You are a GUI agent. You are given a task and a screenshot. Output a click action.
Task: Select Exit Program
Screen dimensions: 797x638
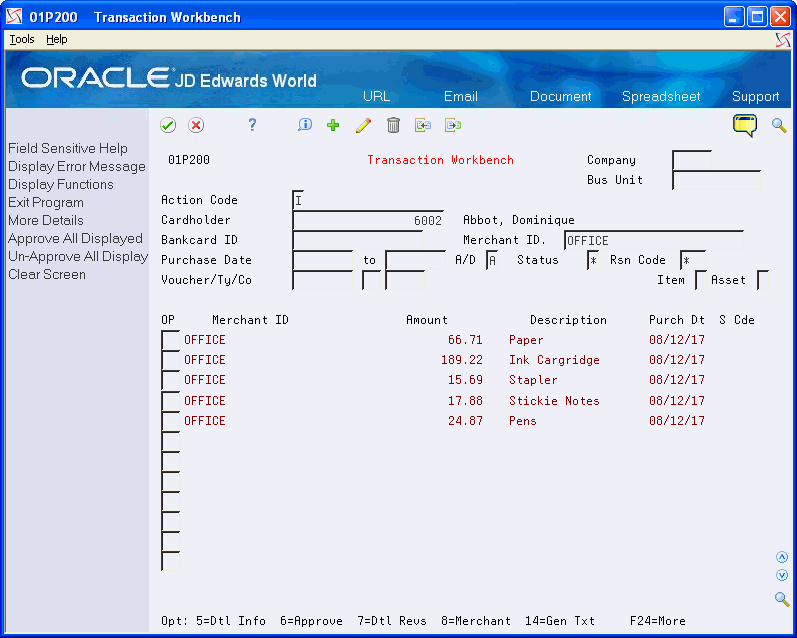pyautogui.click(x=46, y=202)
